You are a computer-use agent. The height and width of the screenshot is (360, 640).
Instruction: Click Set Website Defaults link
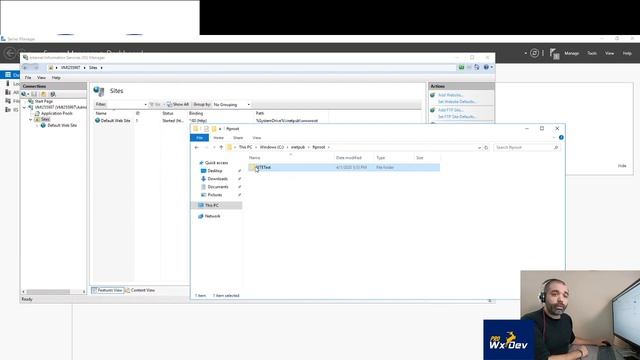(x=457, y=102)
